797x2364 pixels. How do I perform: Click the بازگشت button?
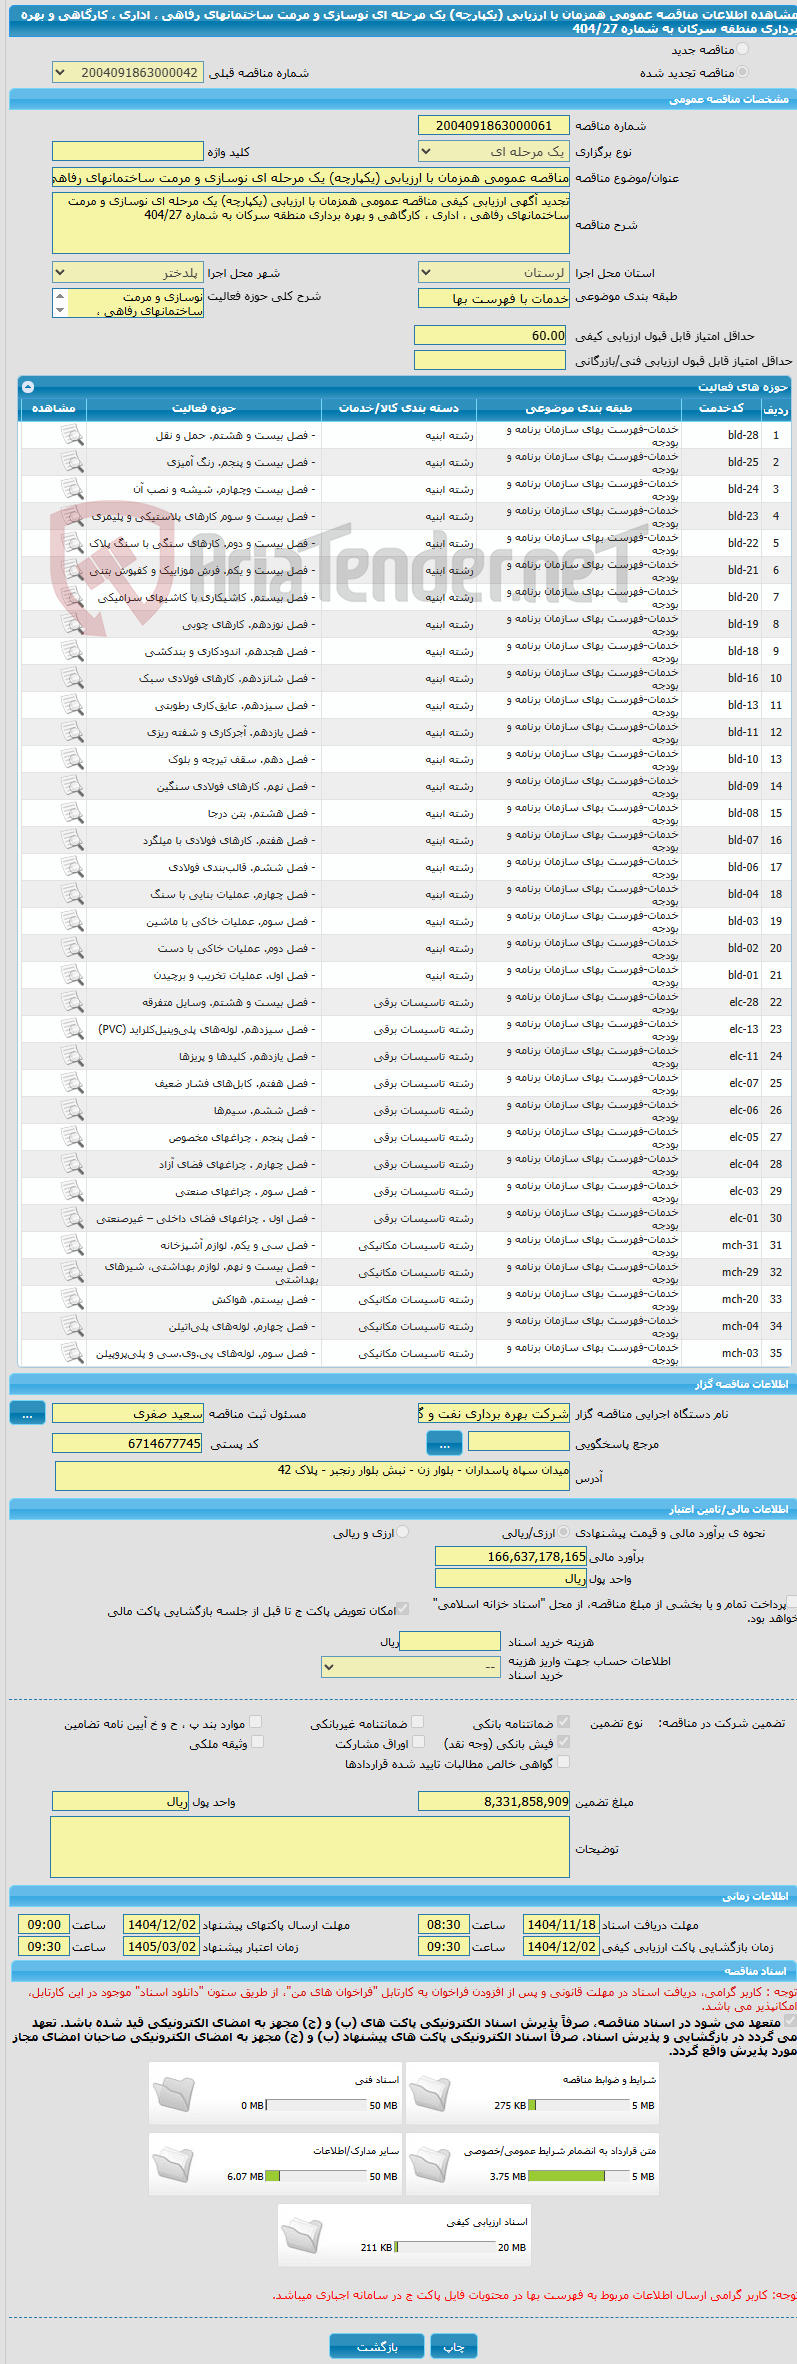pyautogui.click(x=377, y=2346)
